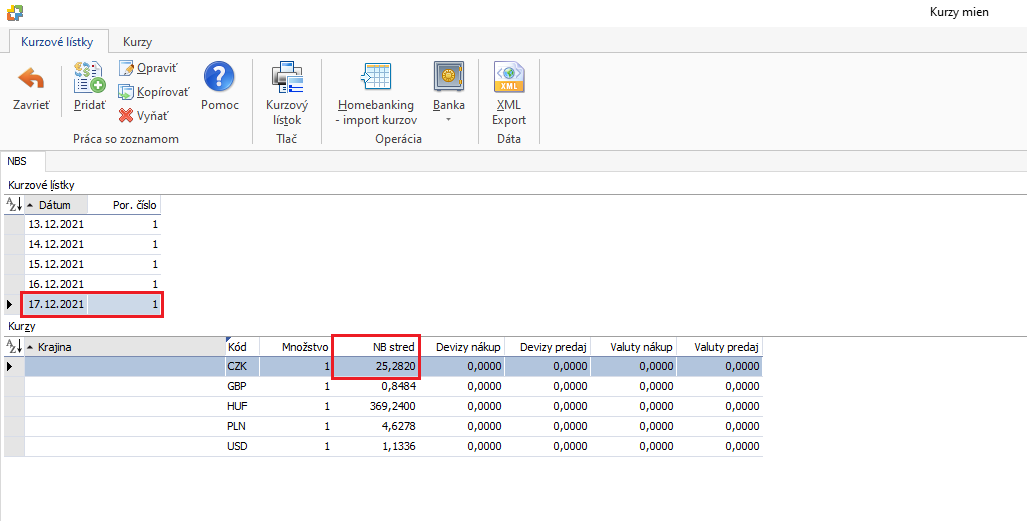Click the NB stred column header
This screenshot has width=1027, height=521.
(x=376, y=347)
